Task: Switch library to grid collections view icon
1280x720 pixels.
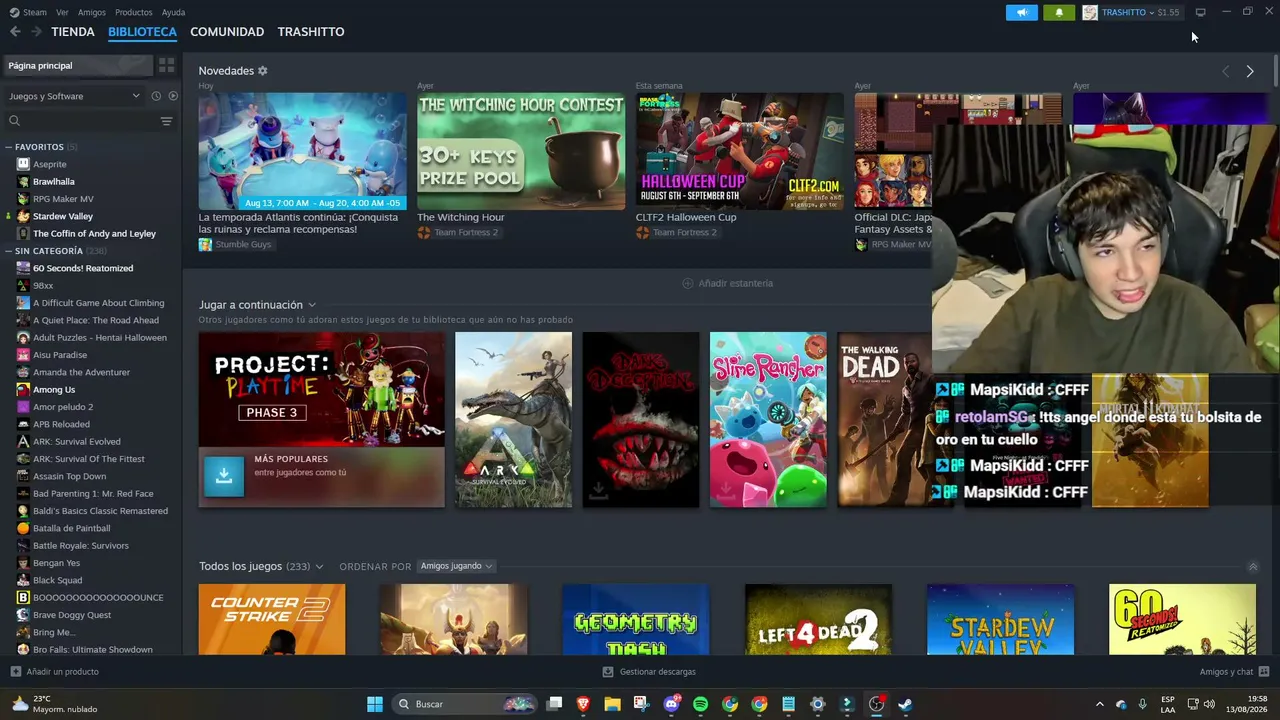Action: point(166,65)
